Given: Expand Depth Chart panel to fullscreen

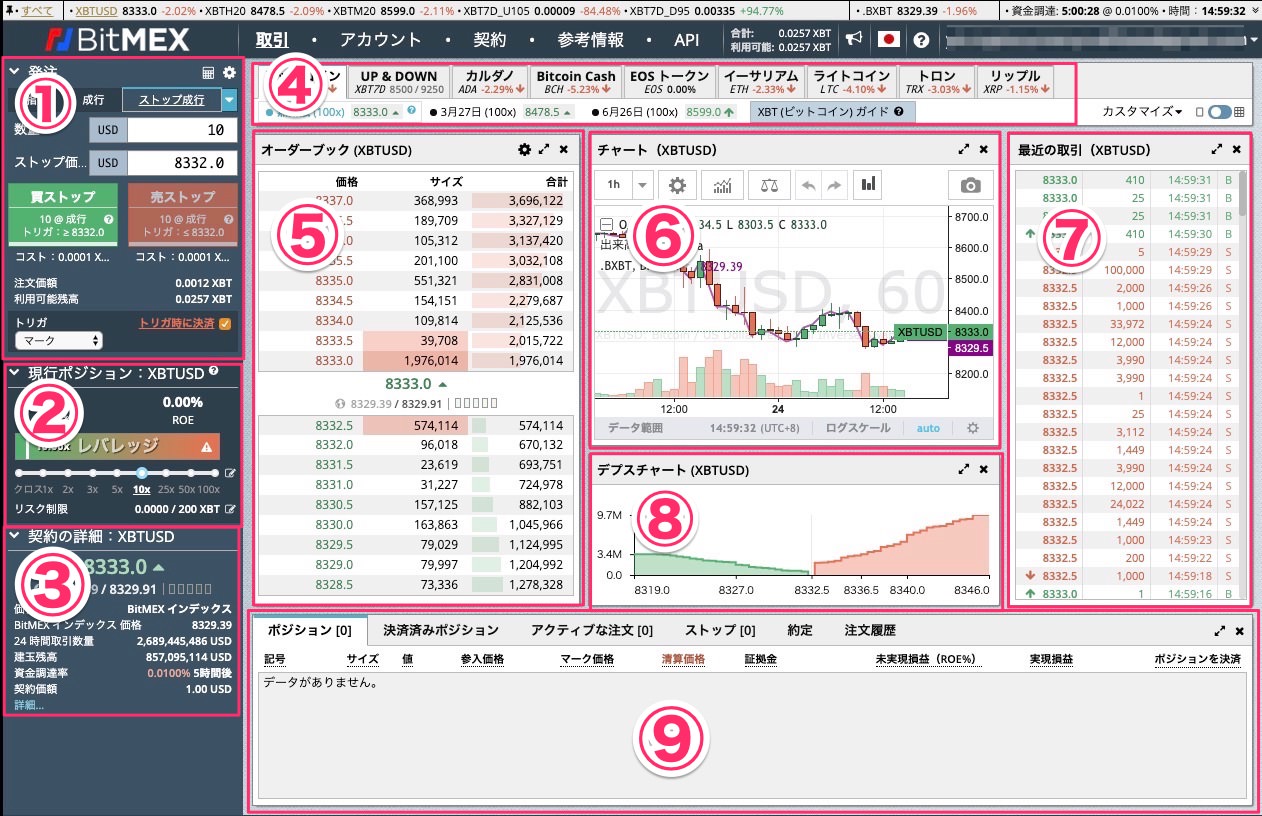Looking at the screenshot, I should [964, 469].
